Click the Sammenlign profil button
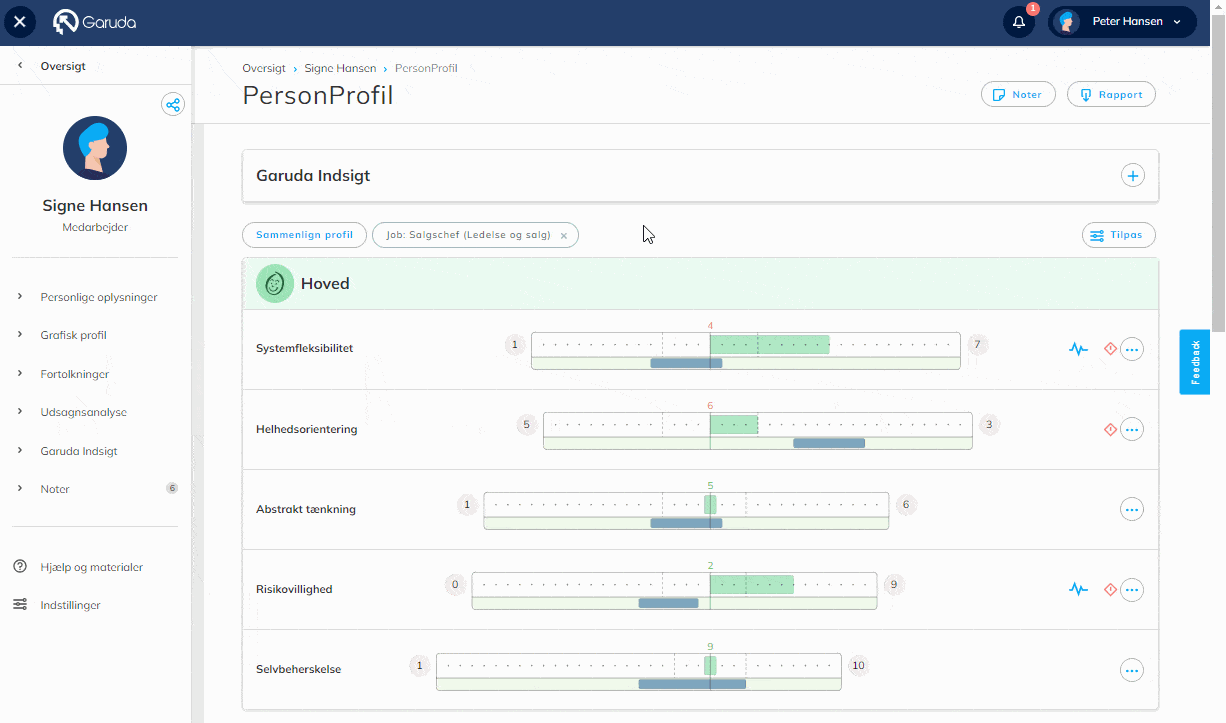 (x=304, y=235)
